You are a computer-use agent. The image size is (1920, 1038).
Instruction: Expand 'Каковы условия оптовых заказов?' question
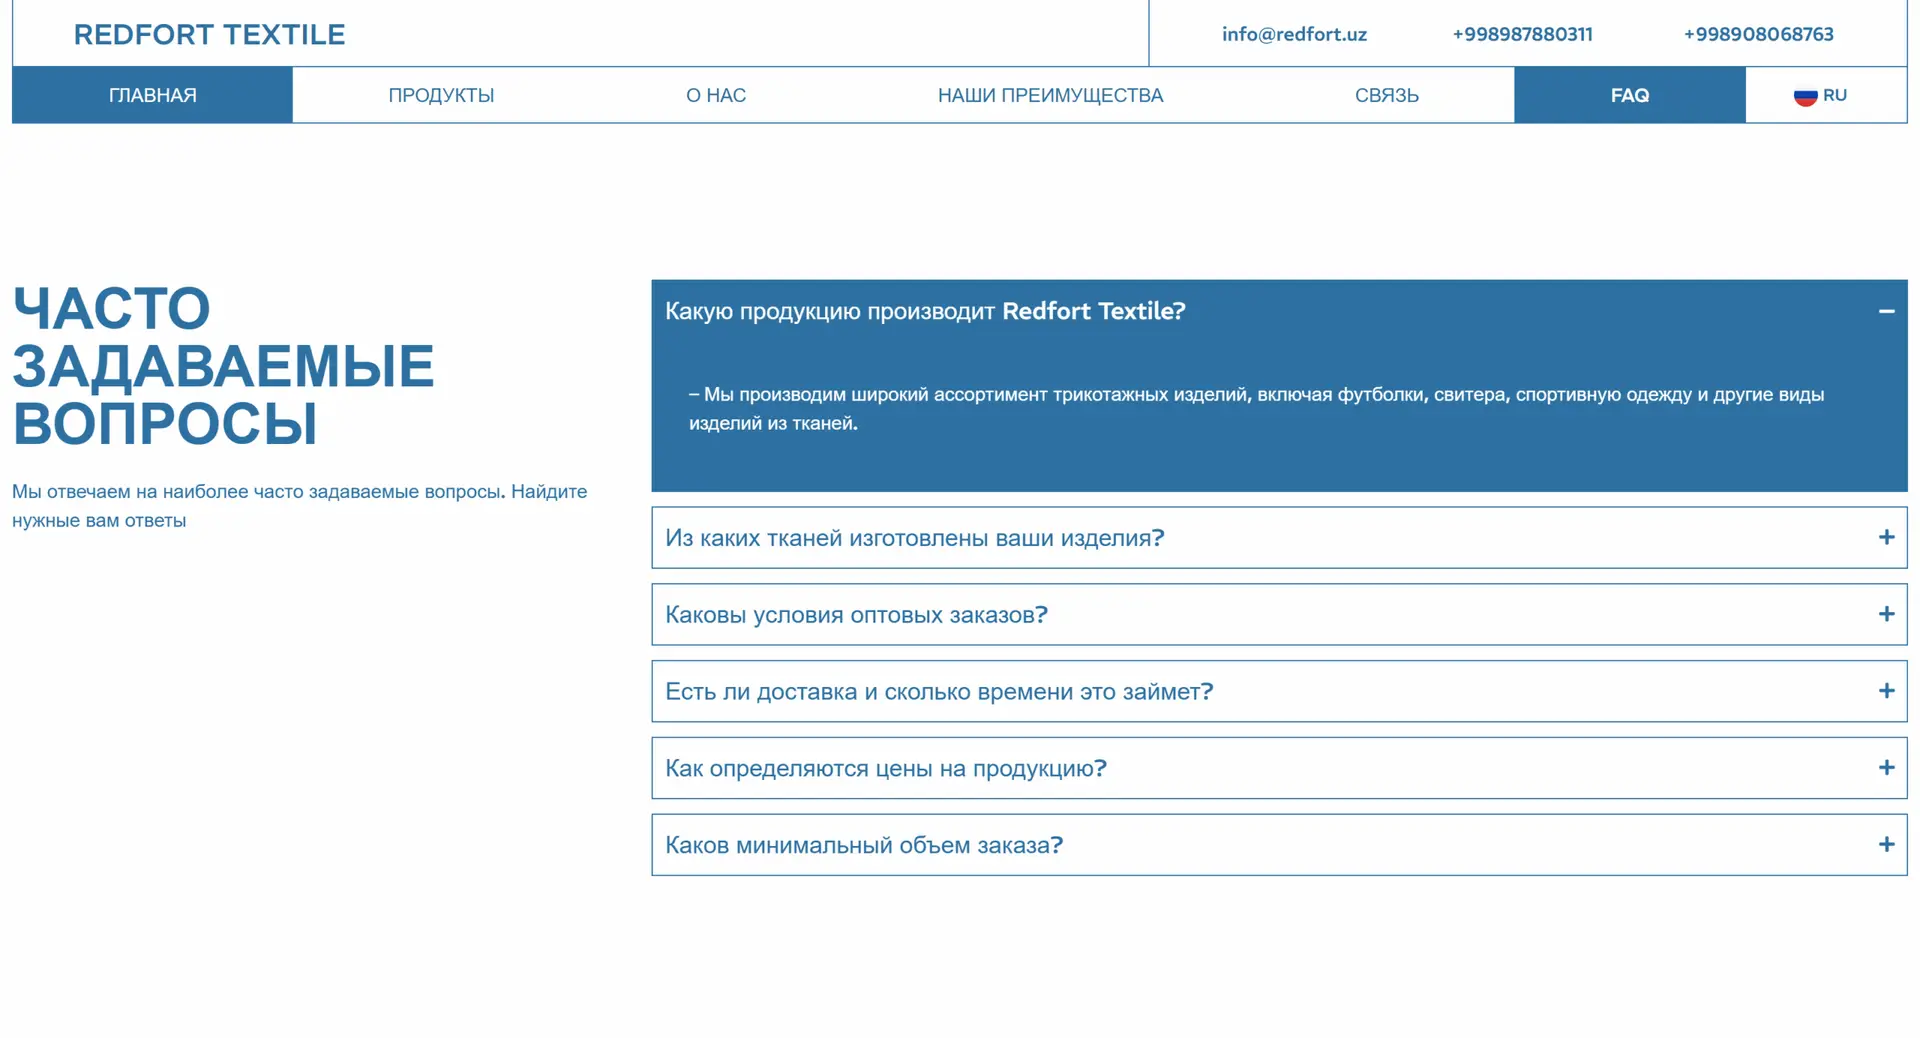[856, 615]
